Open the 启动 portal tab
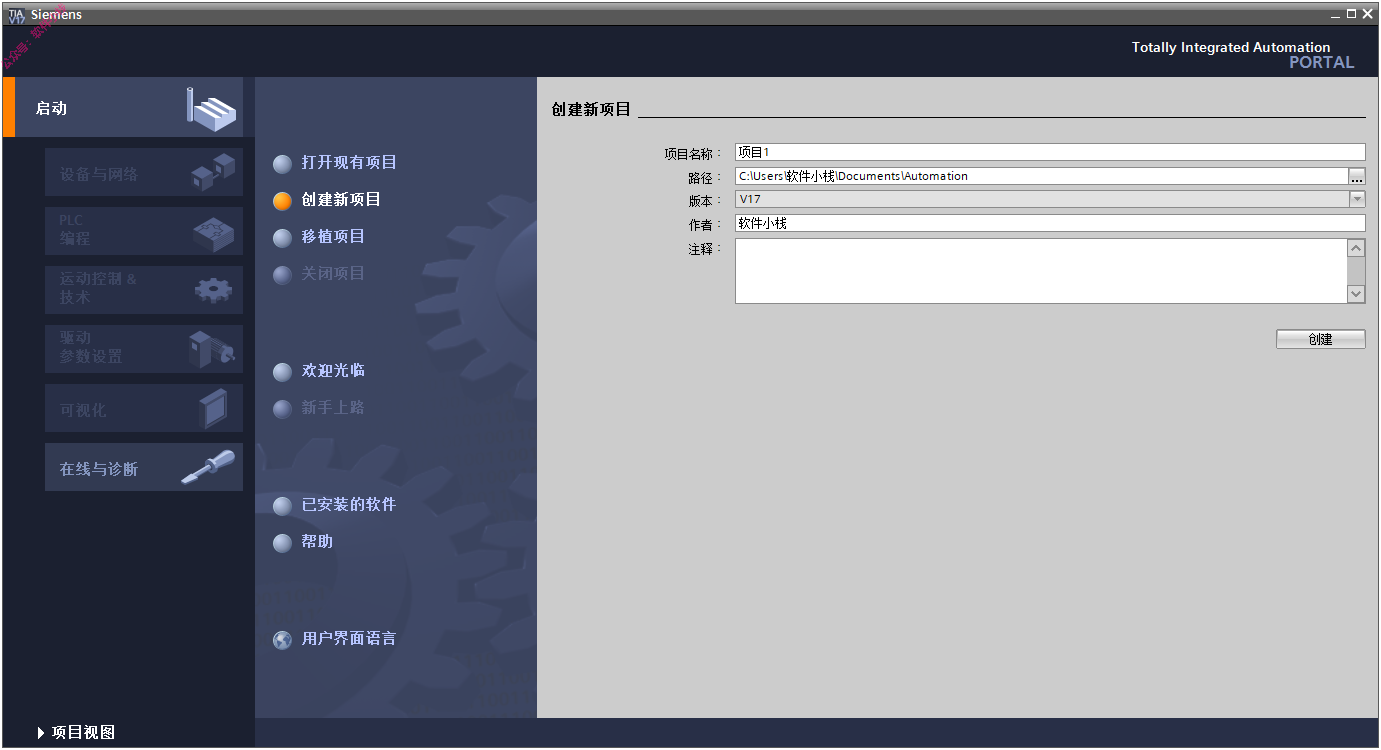The width and height of the screenshot is (1381, 750). tap(123, 107)
